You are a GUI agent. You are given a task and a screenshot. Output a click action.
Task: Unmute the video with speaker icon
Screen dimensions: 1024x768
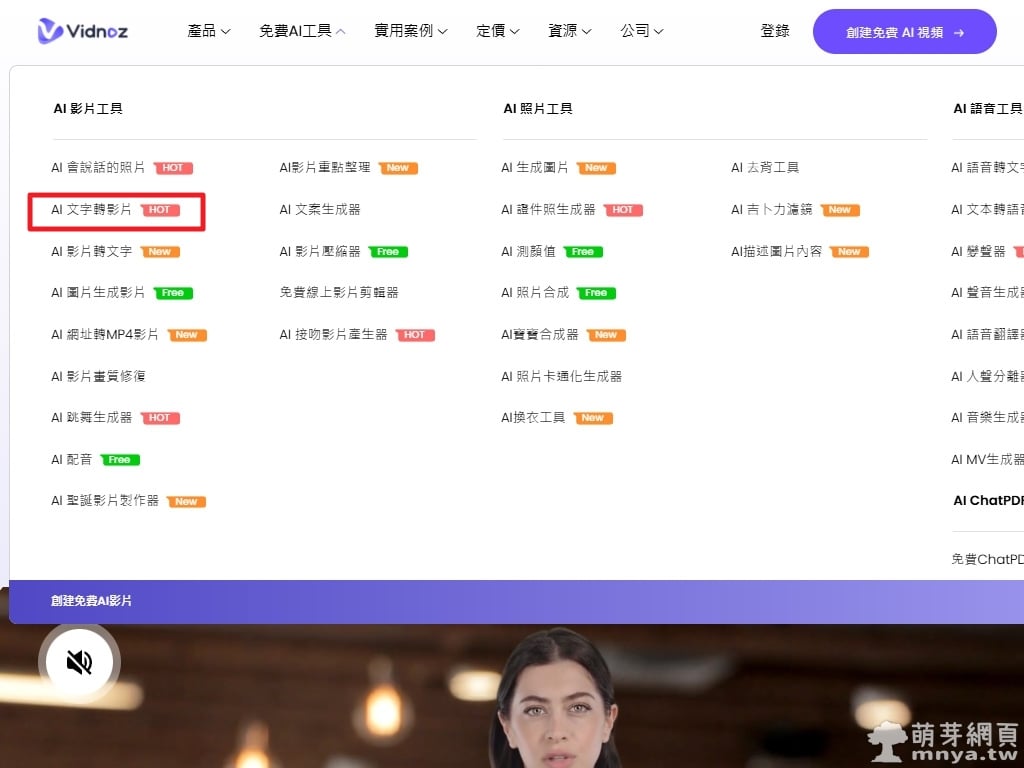(79, 661)
